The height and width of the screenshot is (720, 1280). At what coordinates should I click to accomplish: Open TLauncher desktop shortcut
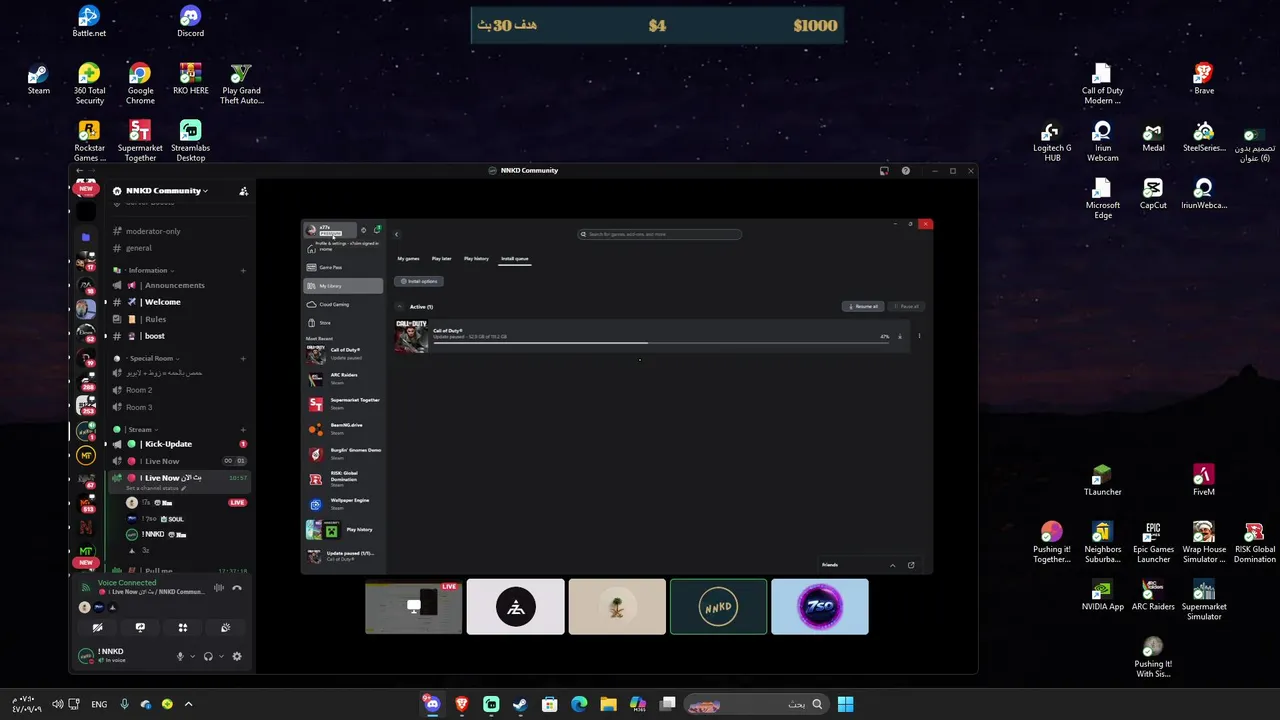click(x=1102, y=480)
